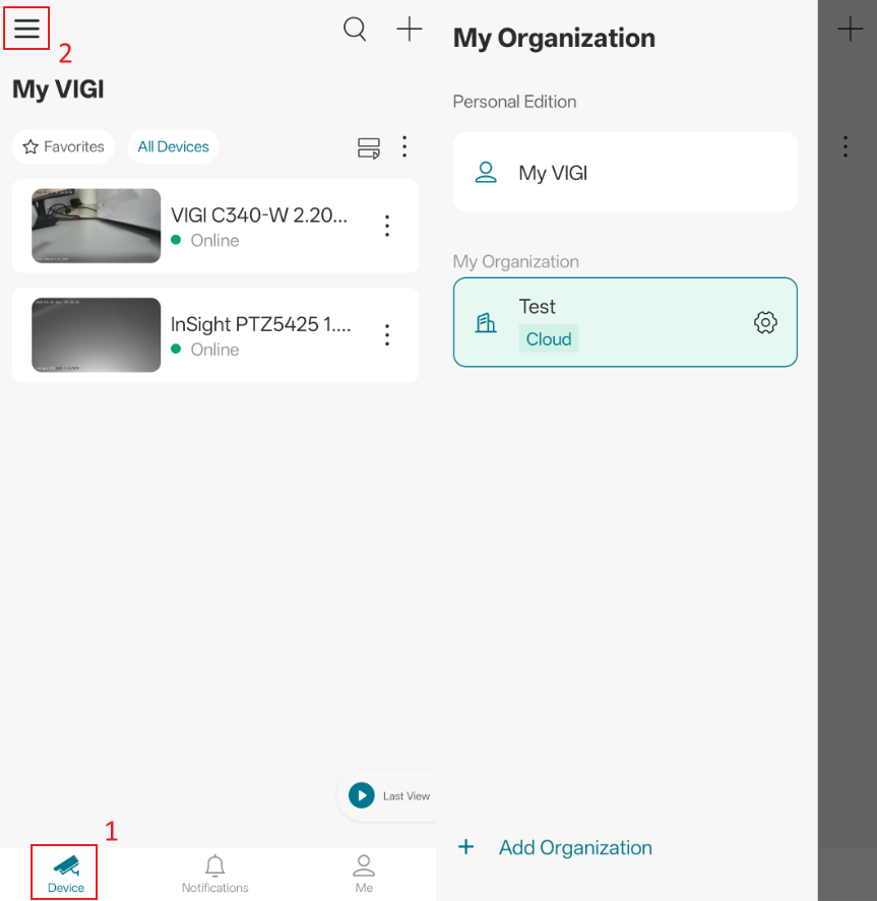Open three-dot menu for VIGI C340-W

pyautogui.click(x=387, y=226)
